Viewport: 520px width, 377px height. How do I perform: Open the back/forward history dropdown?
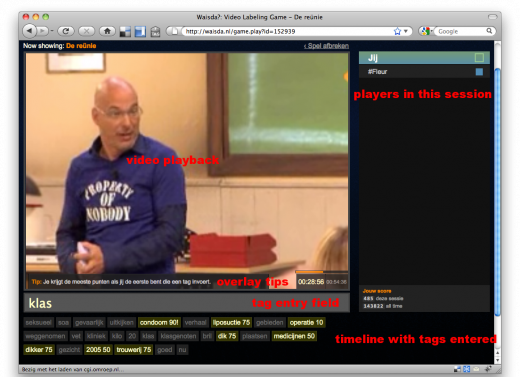click(52, 31)
